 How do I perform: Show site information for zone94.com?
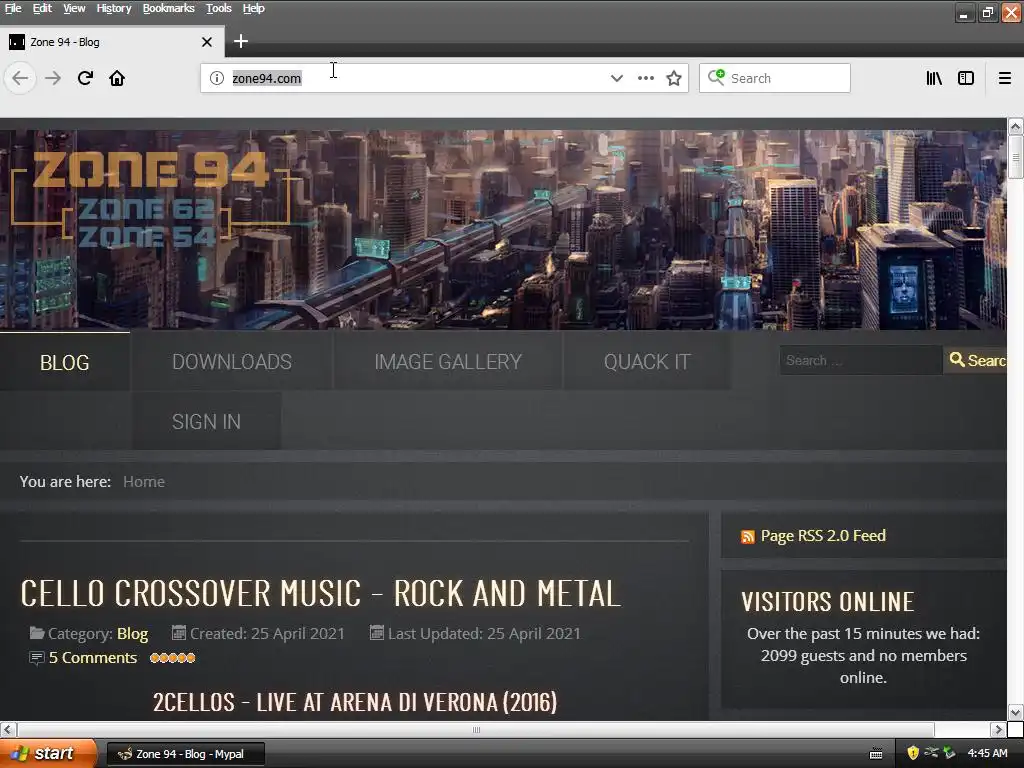pos(217,78)
